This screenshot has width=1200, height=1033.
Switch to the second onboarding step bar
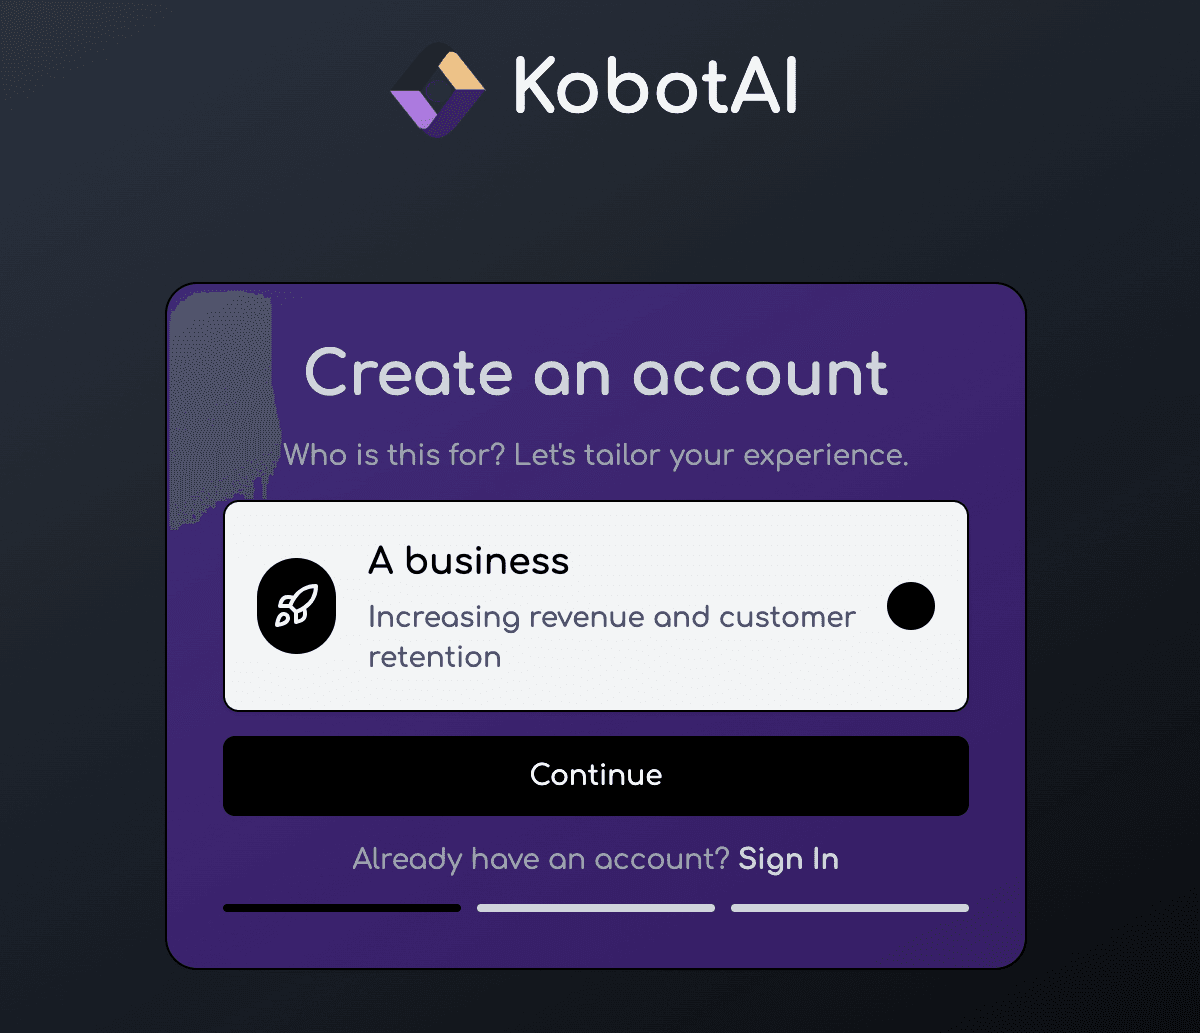click(x=596, y=908)
